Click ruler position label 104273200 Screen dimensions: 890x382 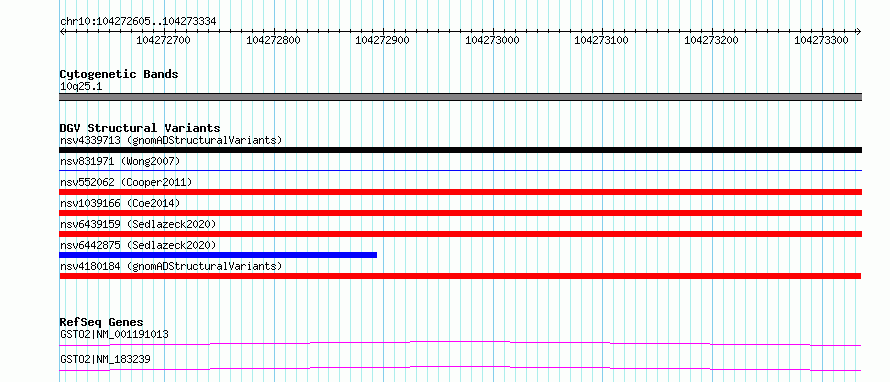712,40
